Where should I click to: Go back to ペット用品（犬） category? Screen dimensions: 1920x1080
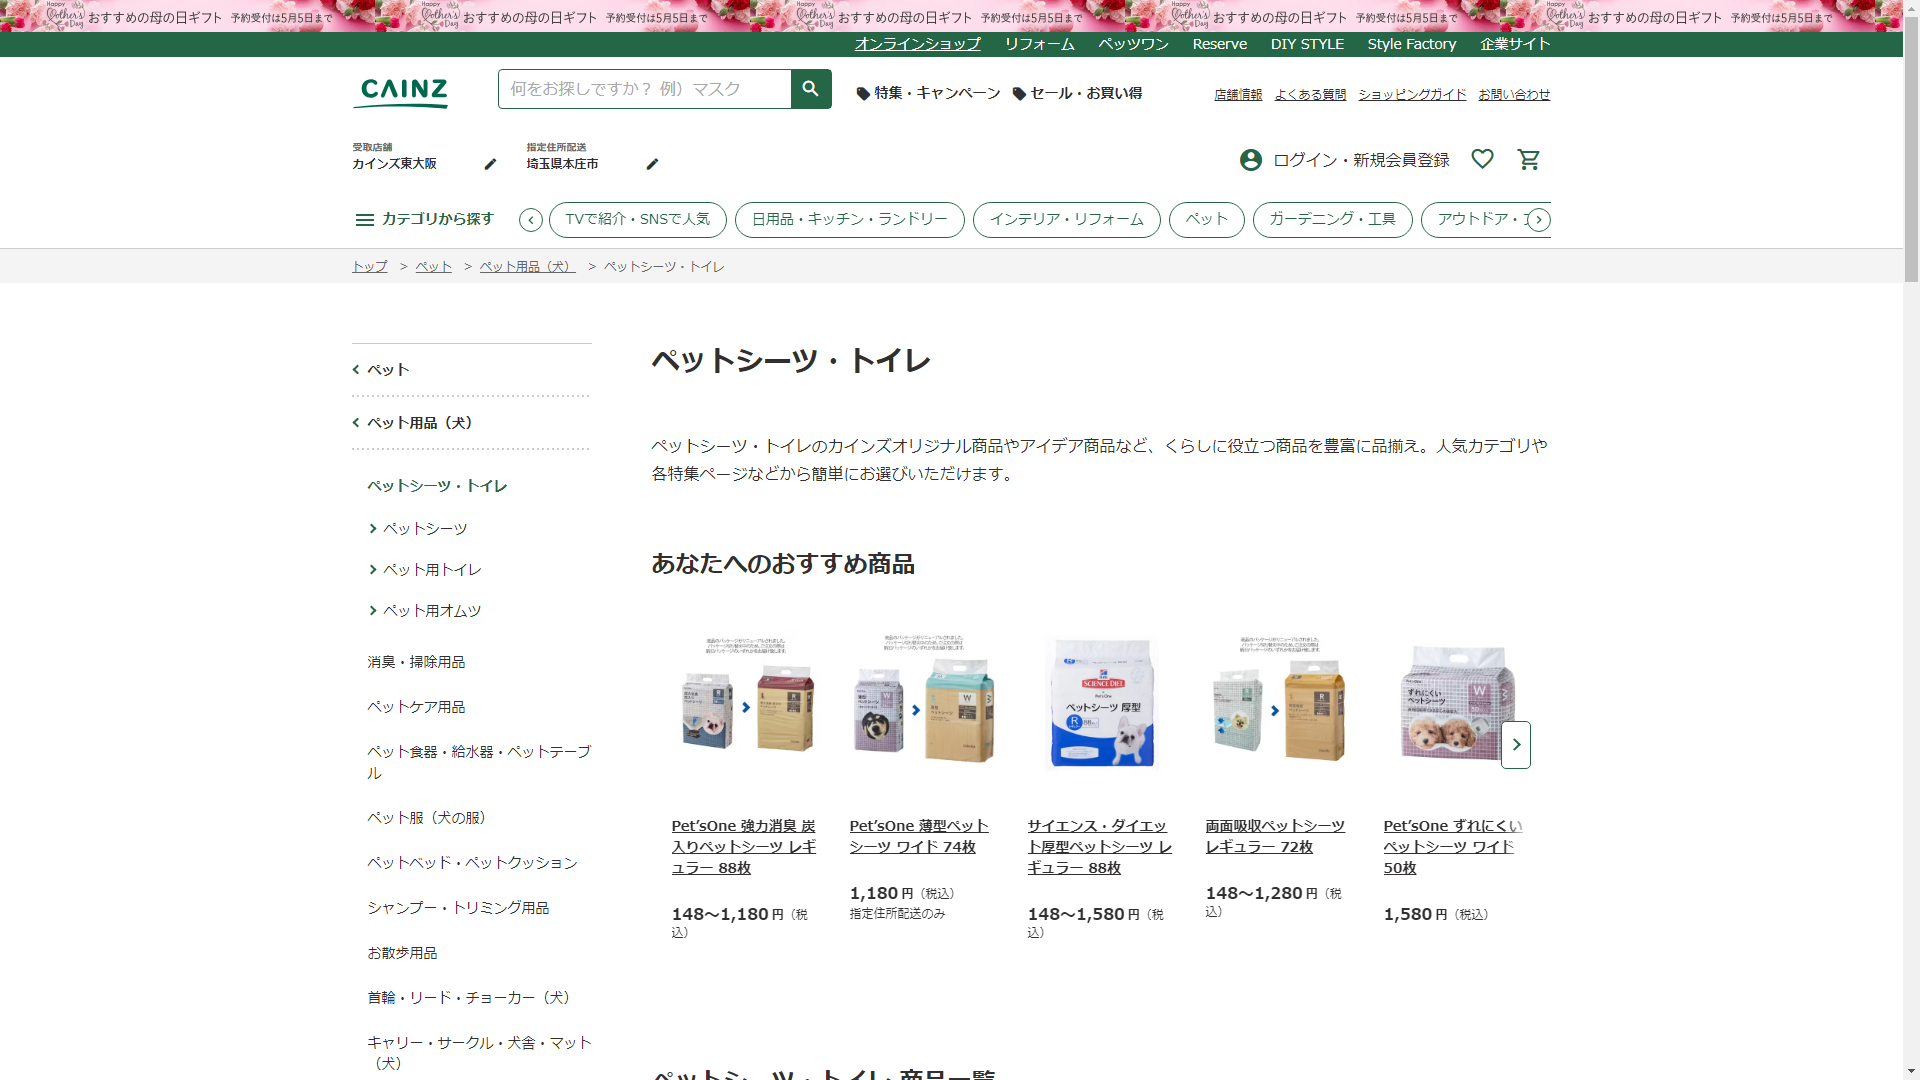[419, 423]
